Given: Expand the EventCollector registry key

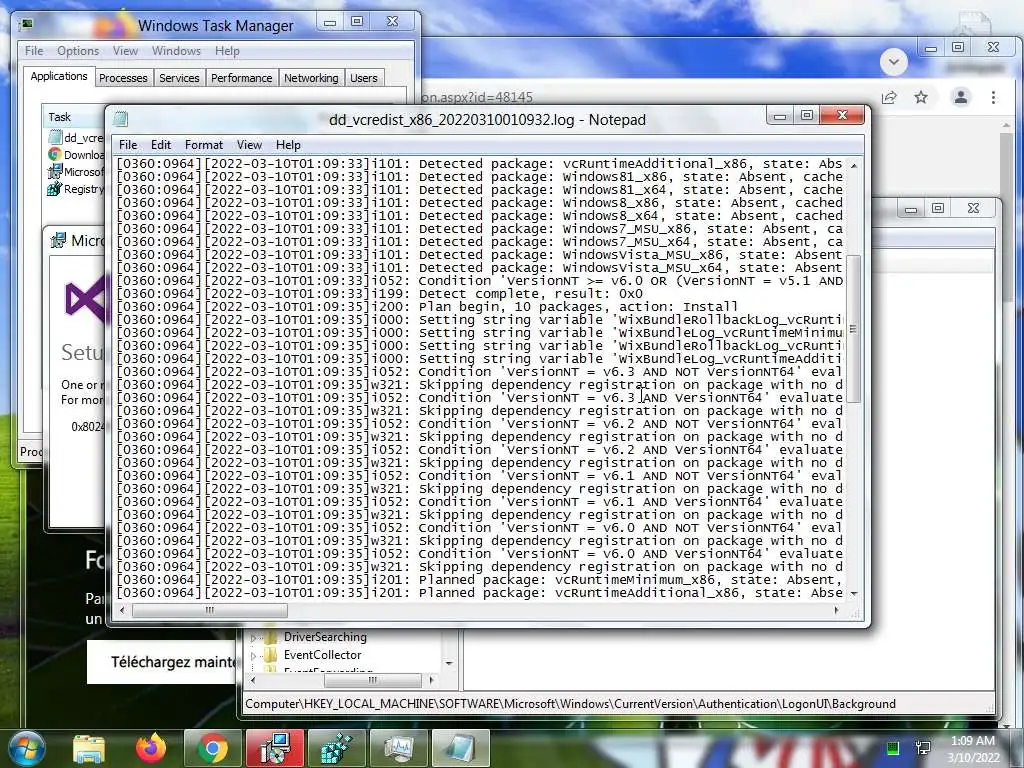Looking at the screenshot, I should 253,655.
